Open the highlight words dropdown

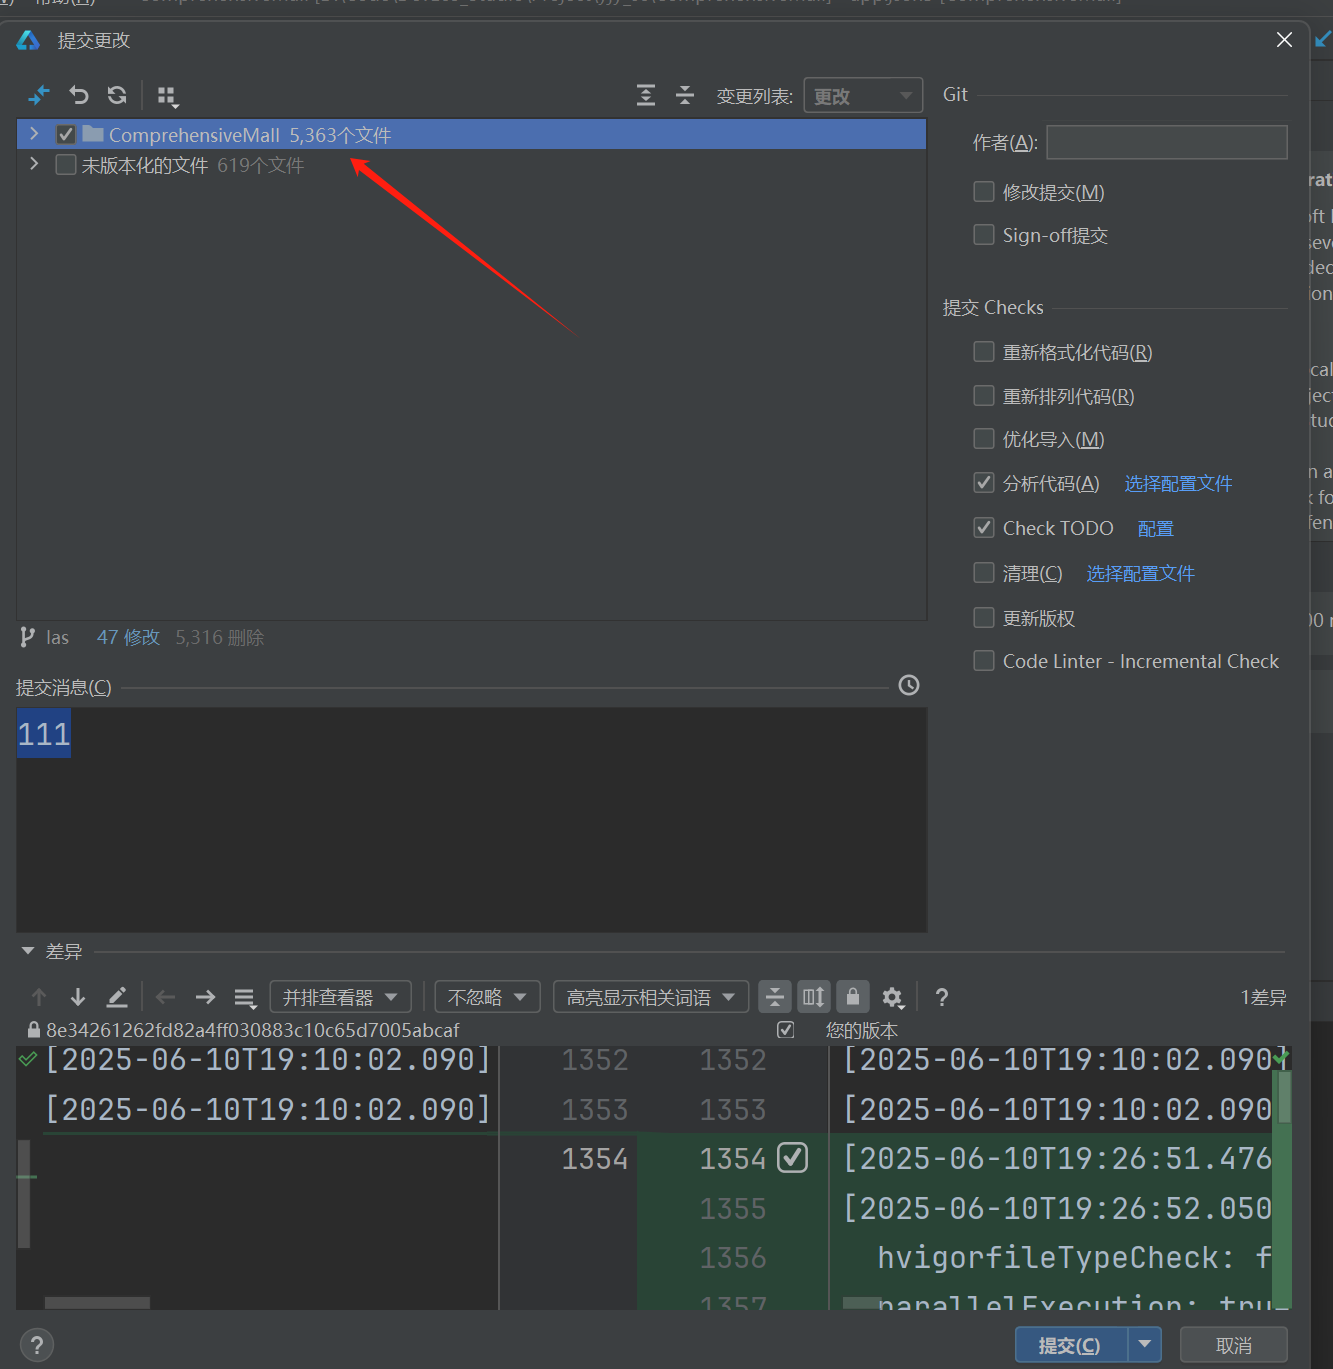[x=651, y=997]
